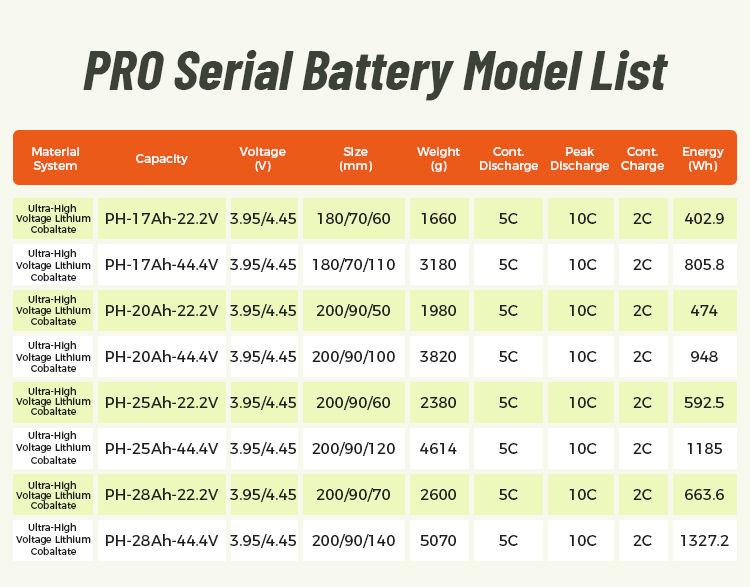Select the Energy (Wh) column header
750x587 pixels.
point(703,158)
